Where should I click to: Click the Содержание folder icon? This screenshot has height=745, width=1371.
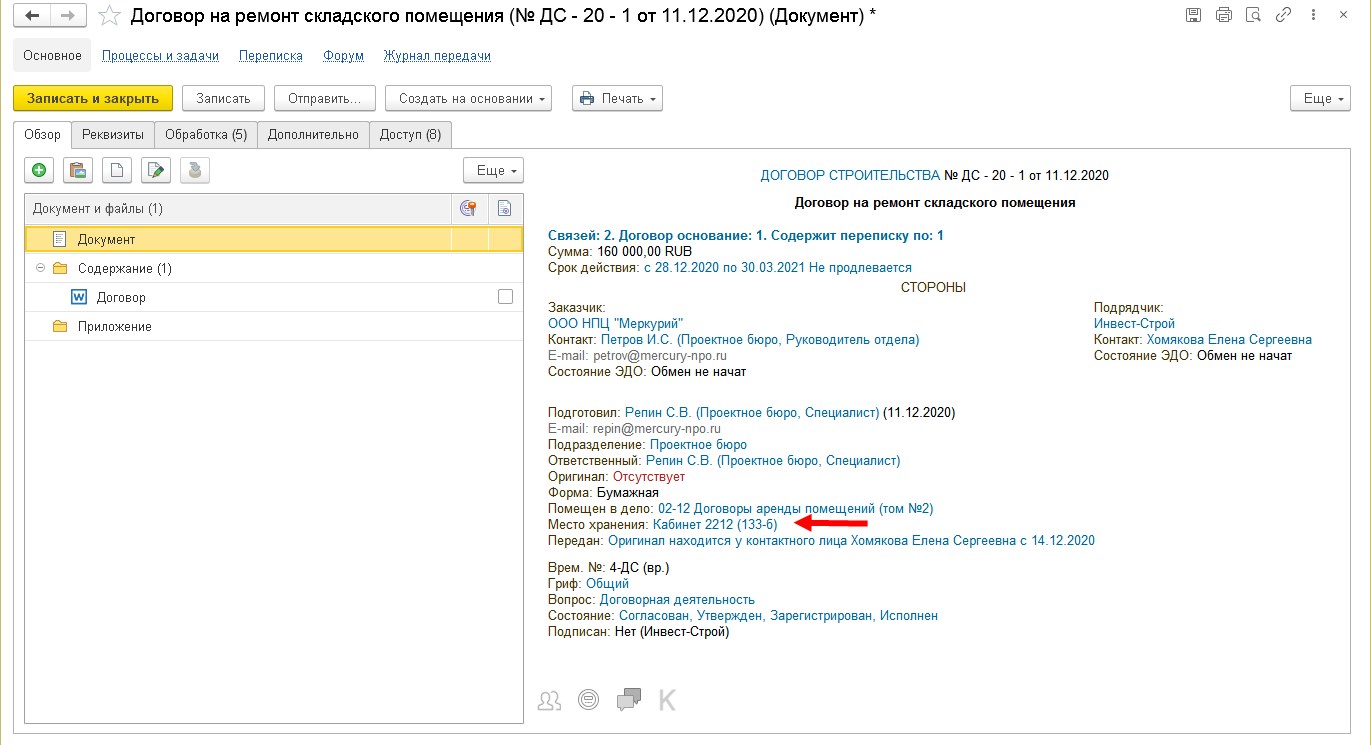[60, 269]
